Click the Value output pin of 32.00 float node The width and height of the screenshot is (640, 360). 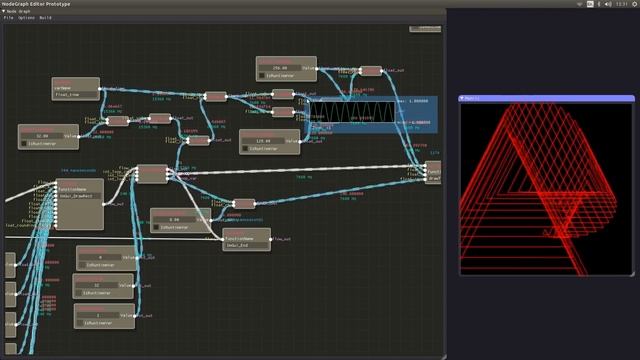click(78, 137)
